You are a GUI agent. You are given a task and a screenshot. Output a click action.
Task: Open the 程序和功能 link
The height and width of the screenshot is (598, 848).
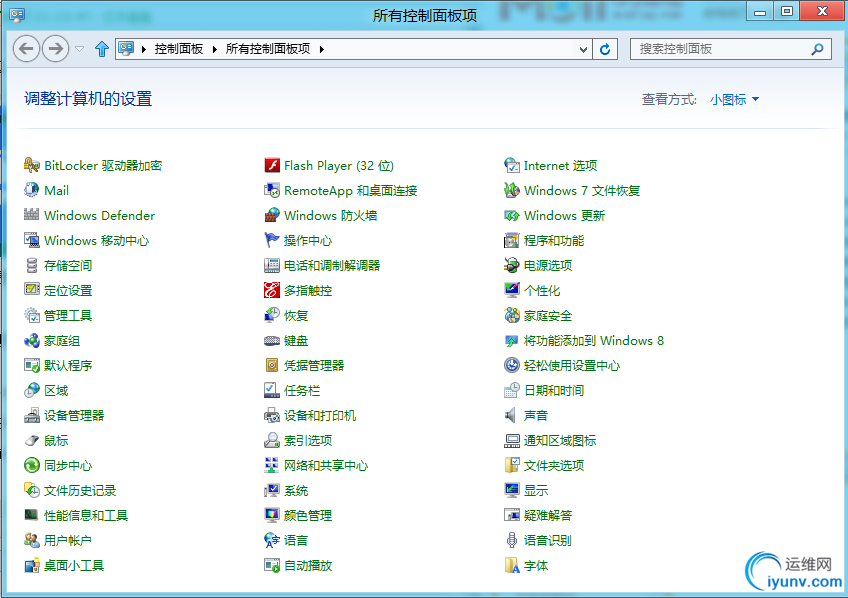[x=554, y=241]
